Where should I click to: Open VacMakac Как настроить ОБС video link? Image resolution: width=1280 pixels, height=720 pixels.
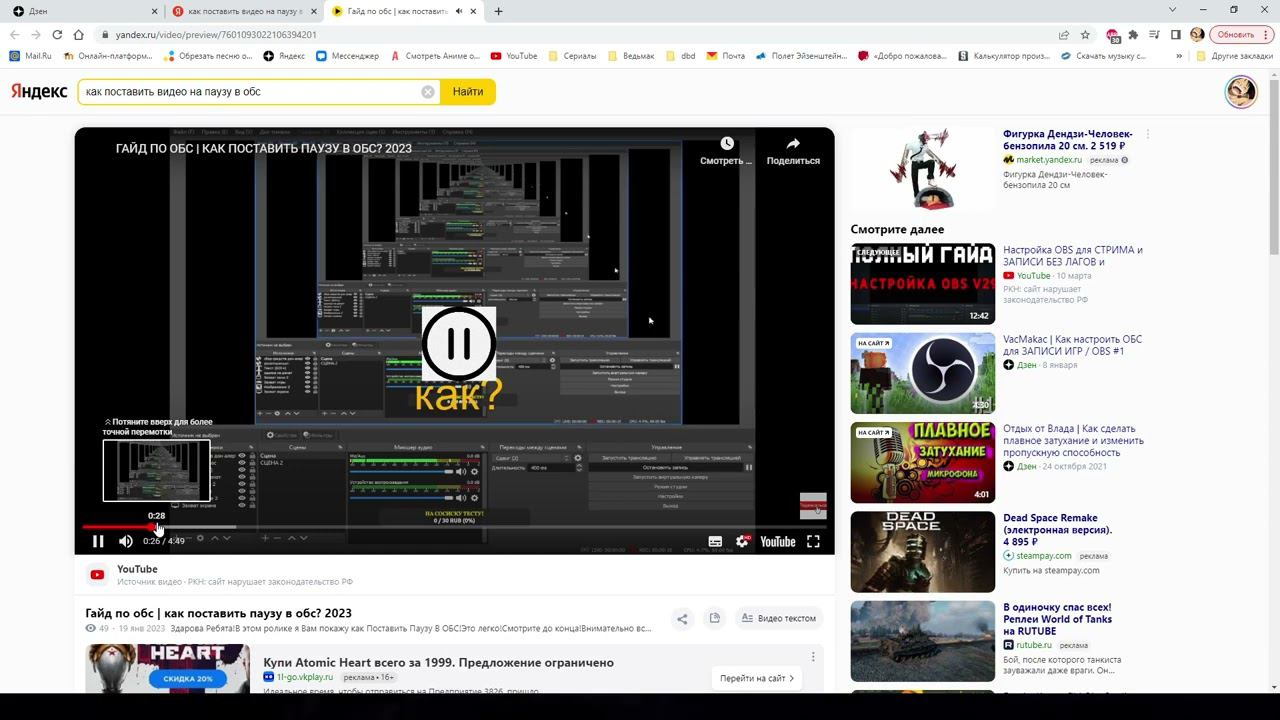point(1072,345)
